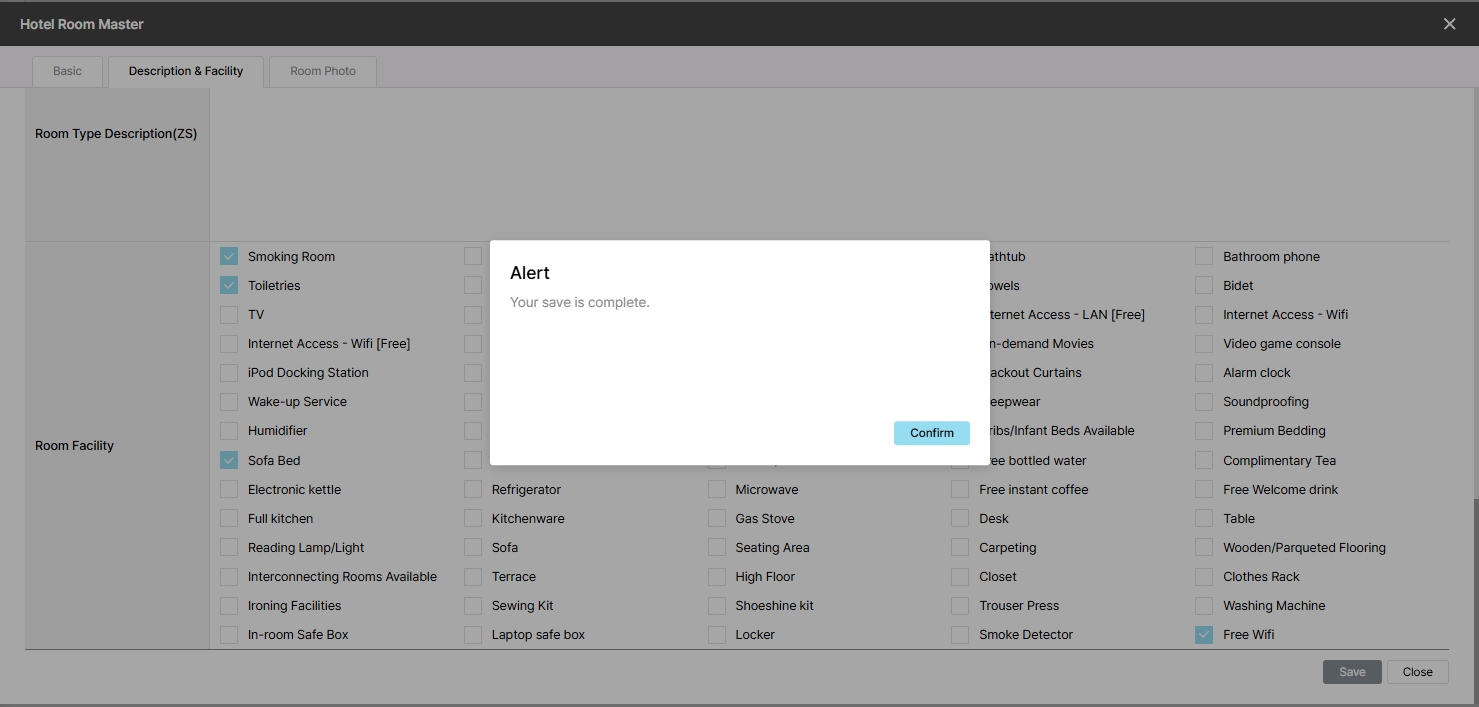Uncheck the Free Wifi option
Screen dimensions: 1479x707
pos(1204,635)
